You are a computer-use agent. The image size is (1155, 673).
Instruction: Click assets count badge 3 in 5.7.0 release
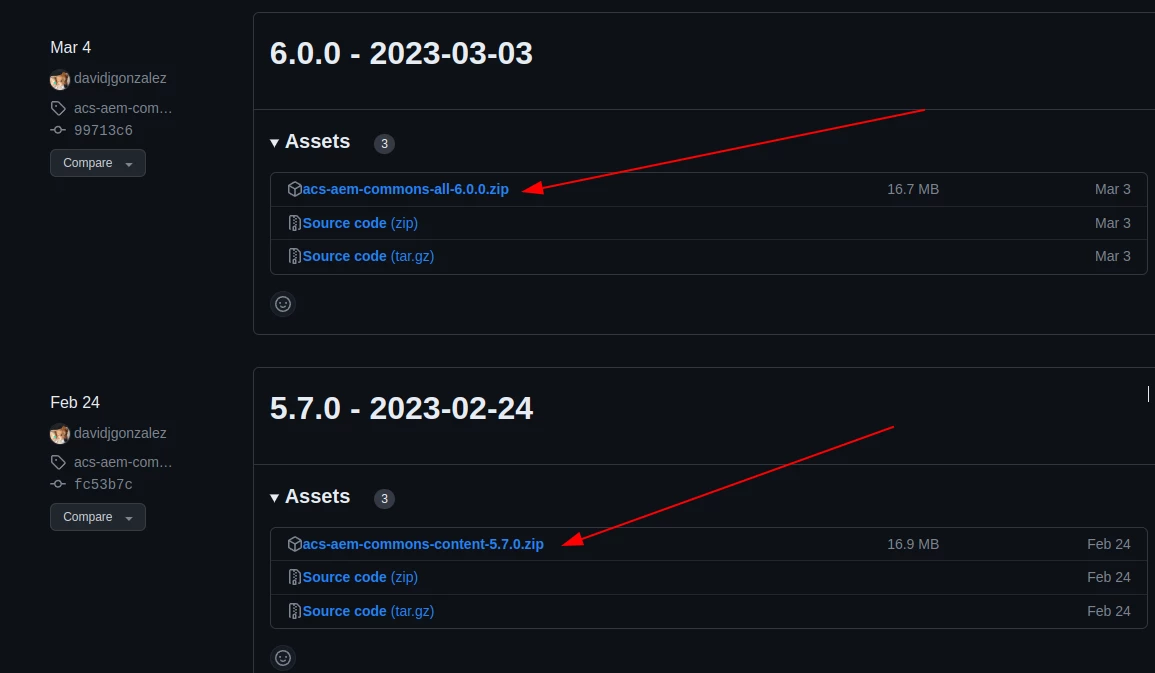click(385, 498)
